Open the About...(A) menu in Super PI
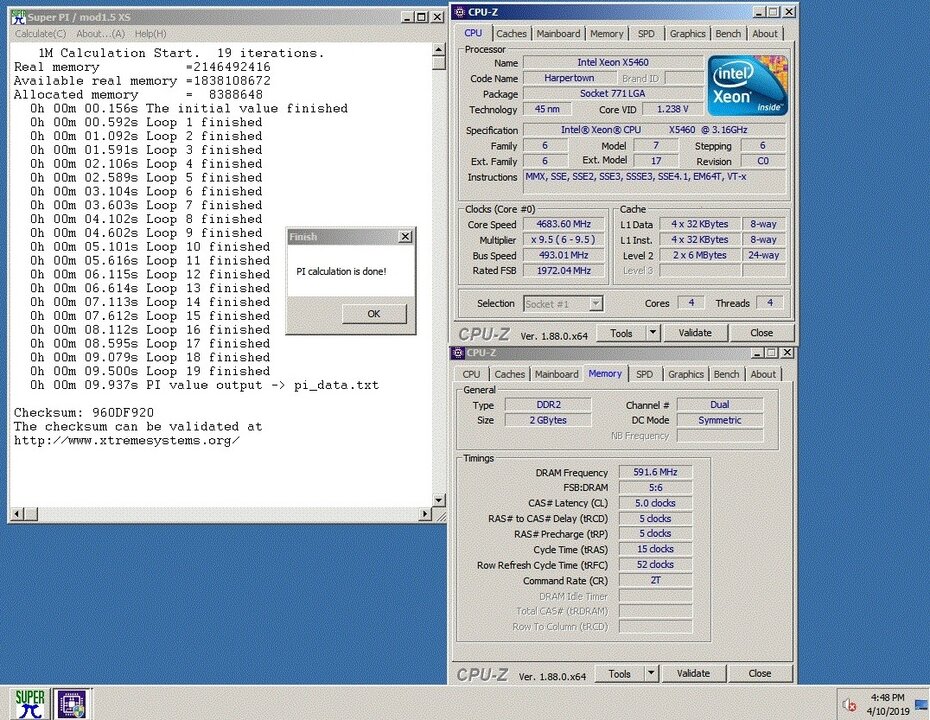 point(100,34)
